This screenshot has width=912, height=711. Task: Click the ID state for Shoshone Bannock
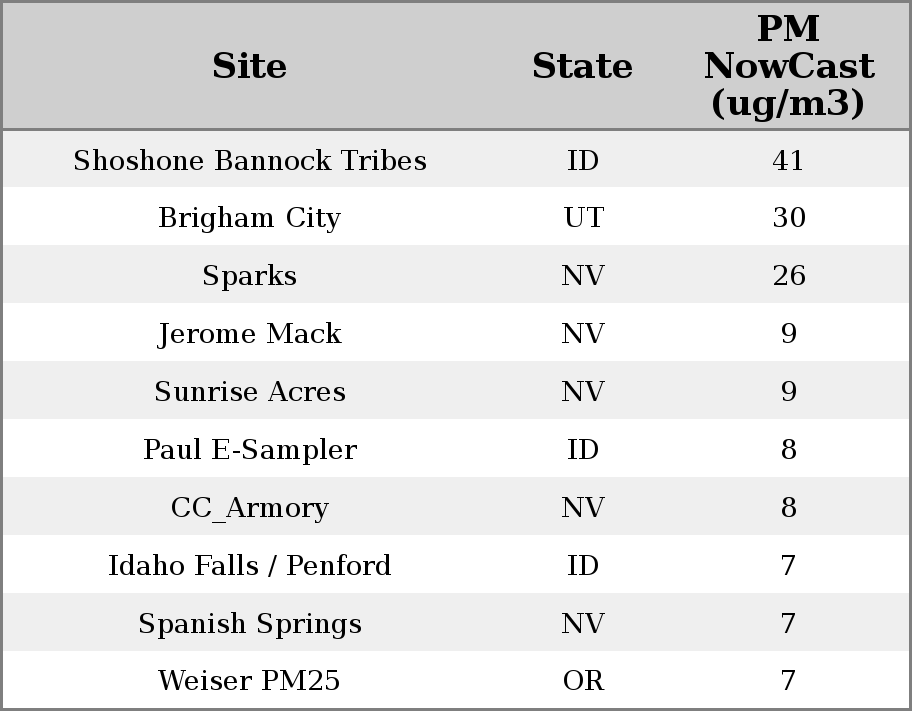click(x=583, y=160)
